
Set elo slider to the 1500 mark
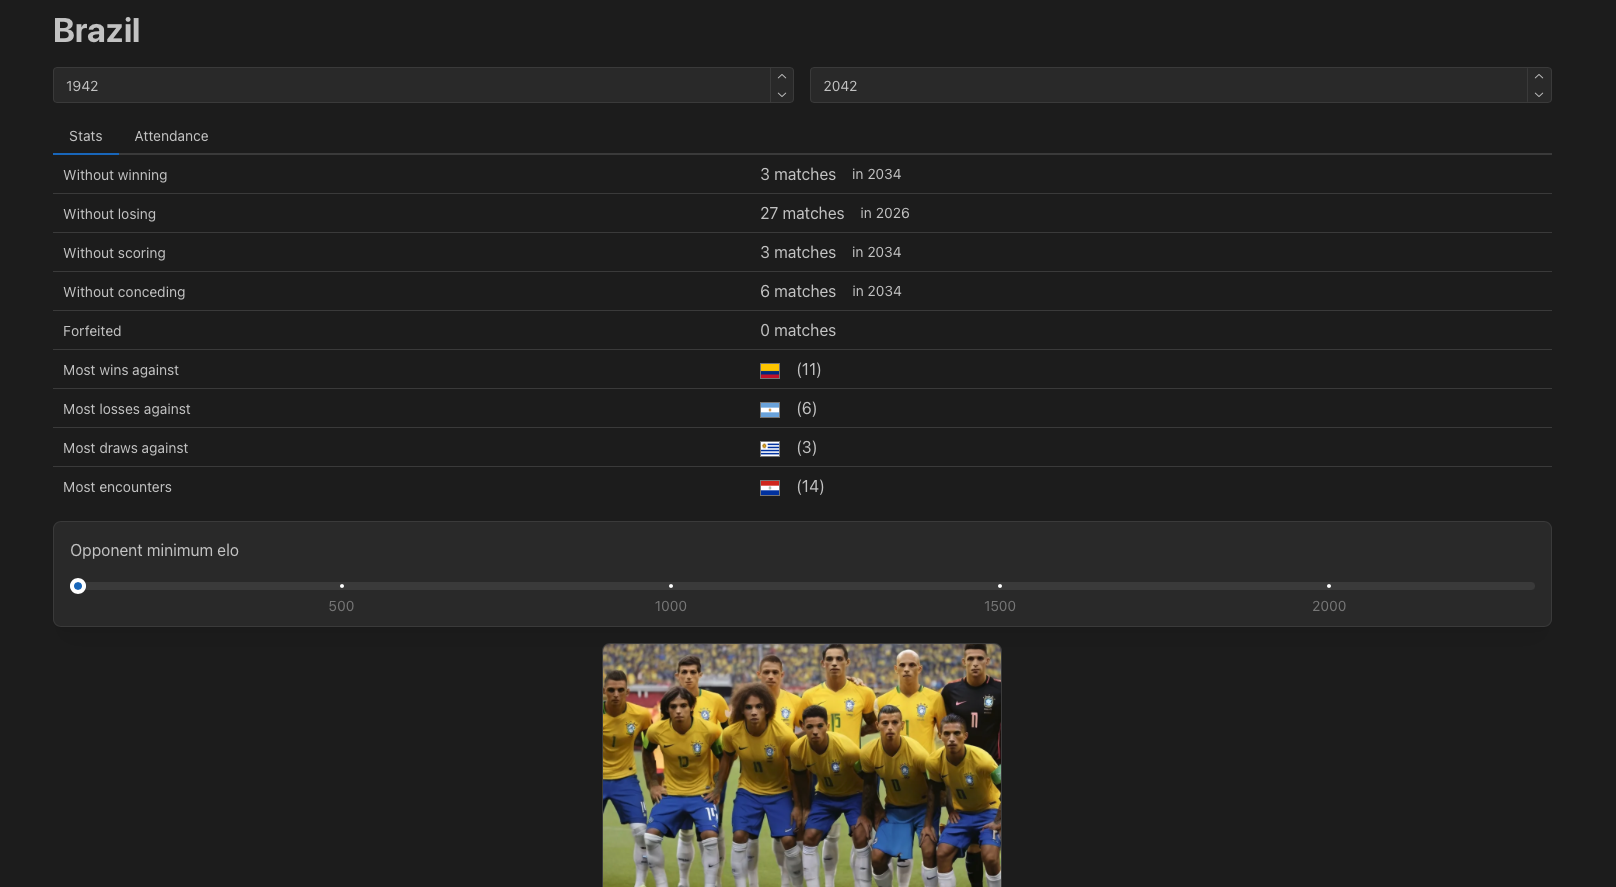click(1000, 586)
